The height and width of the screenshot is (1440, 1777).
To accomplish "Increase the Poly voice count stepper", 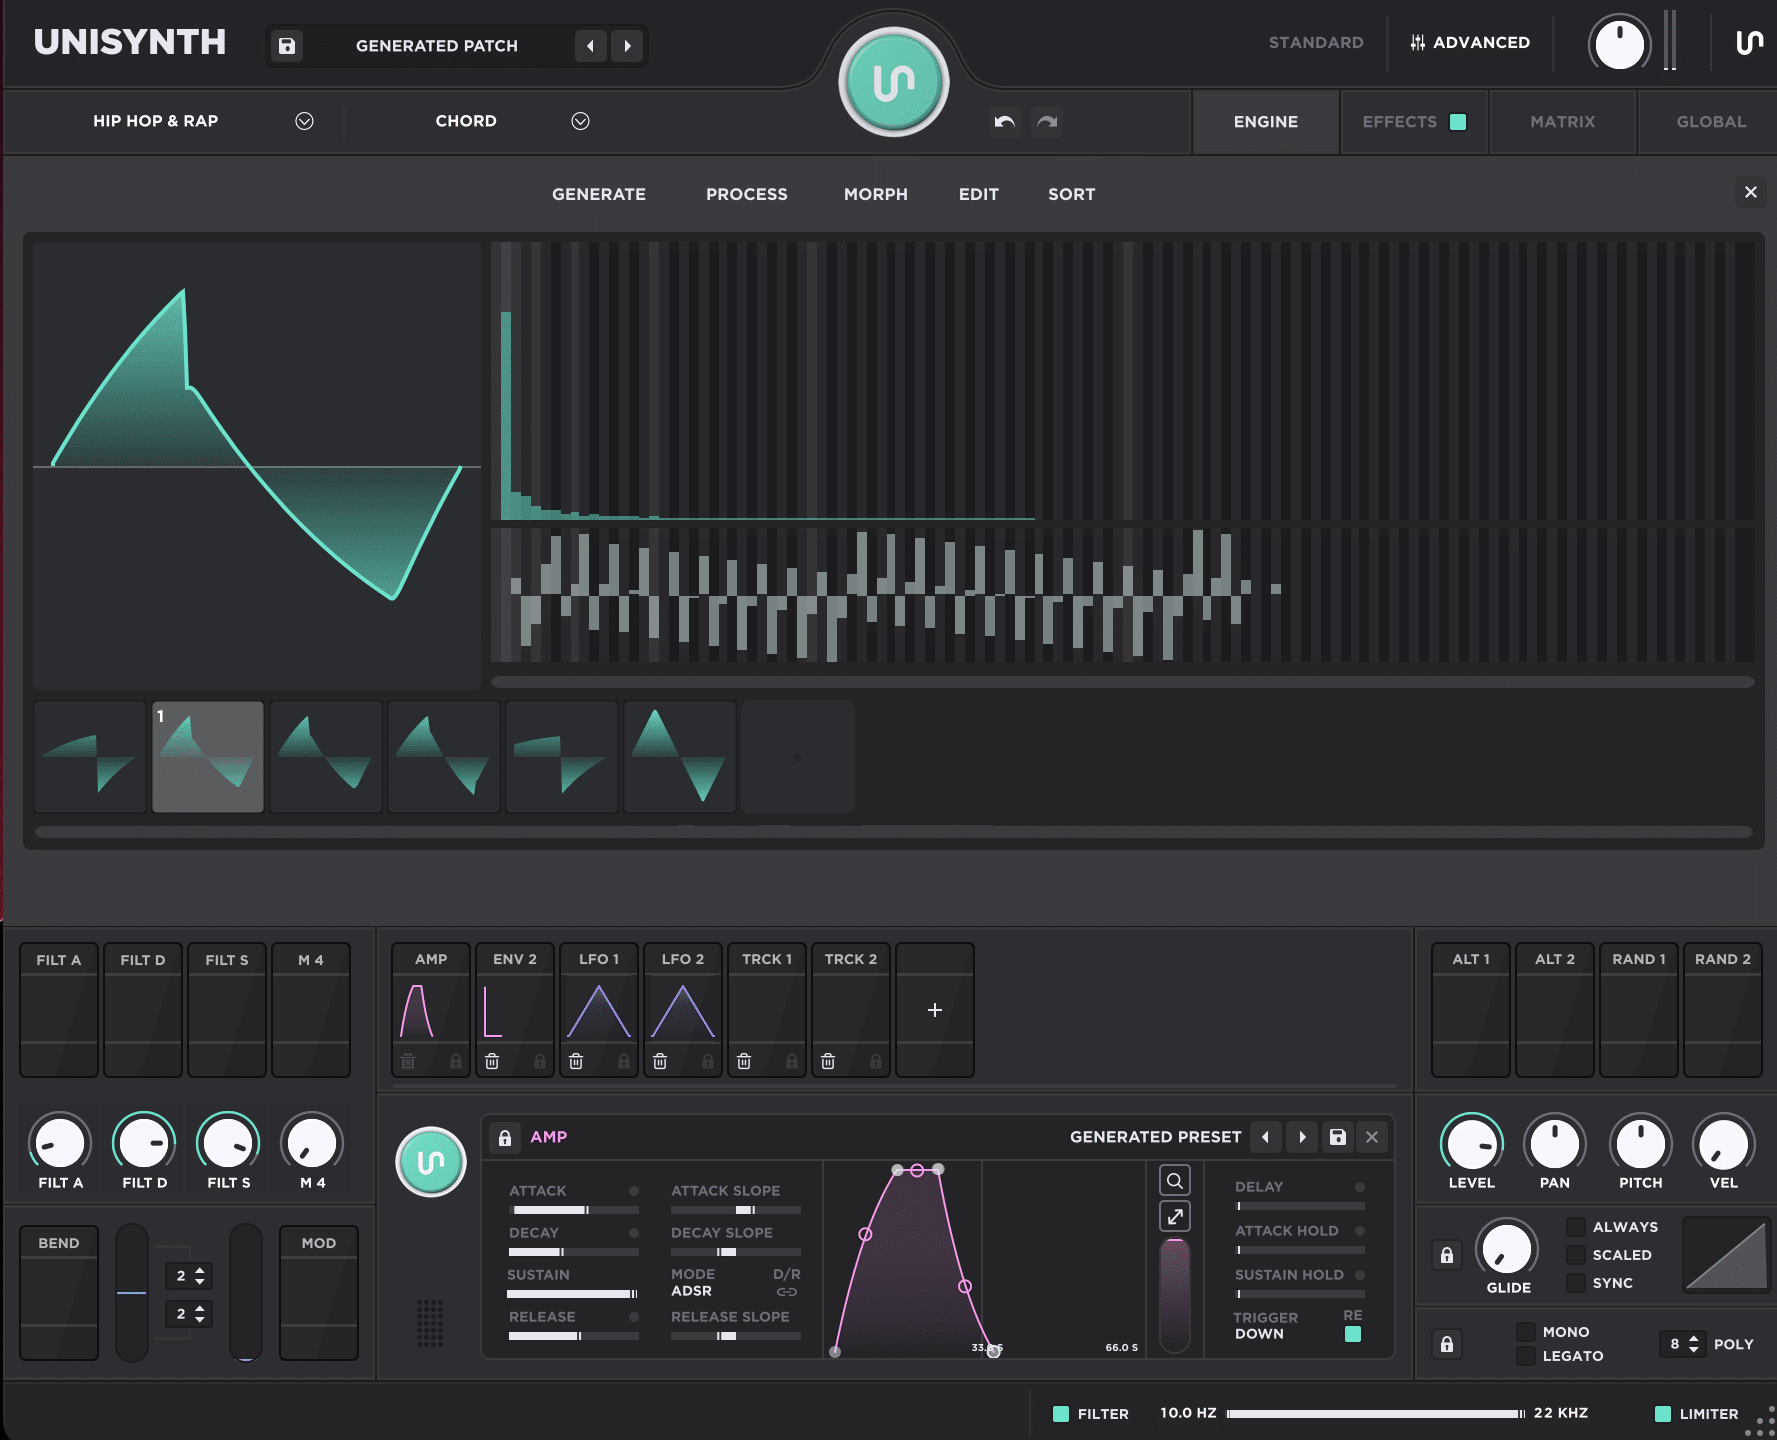I will (x=1693, y=1338).
